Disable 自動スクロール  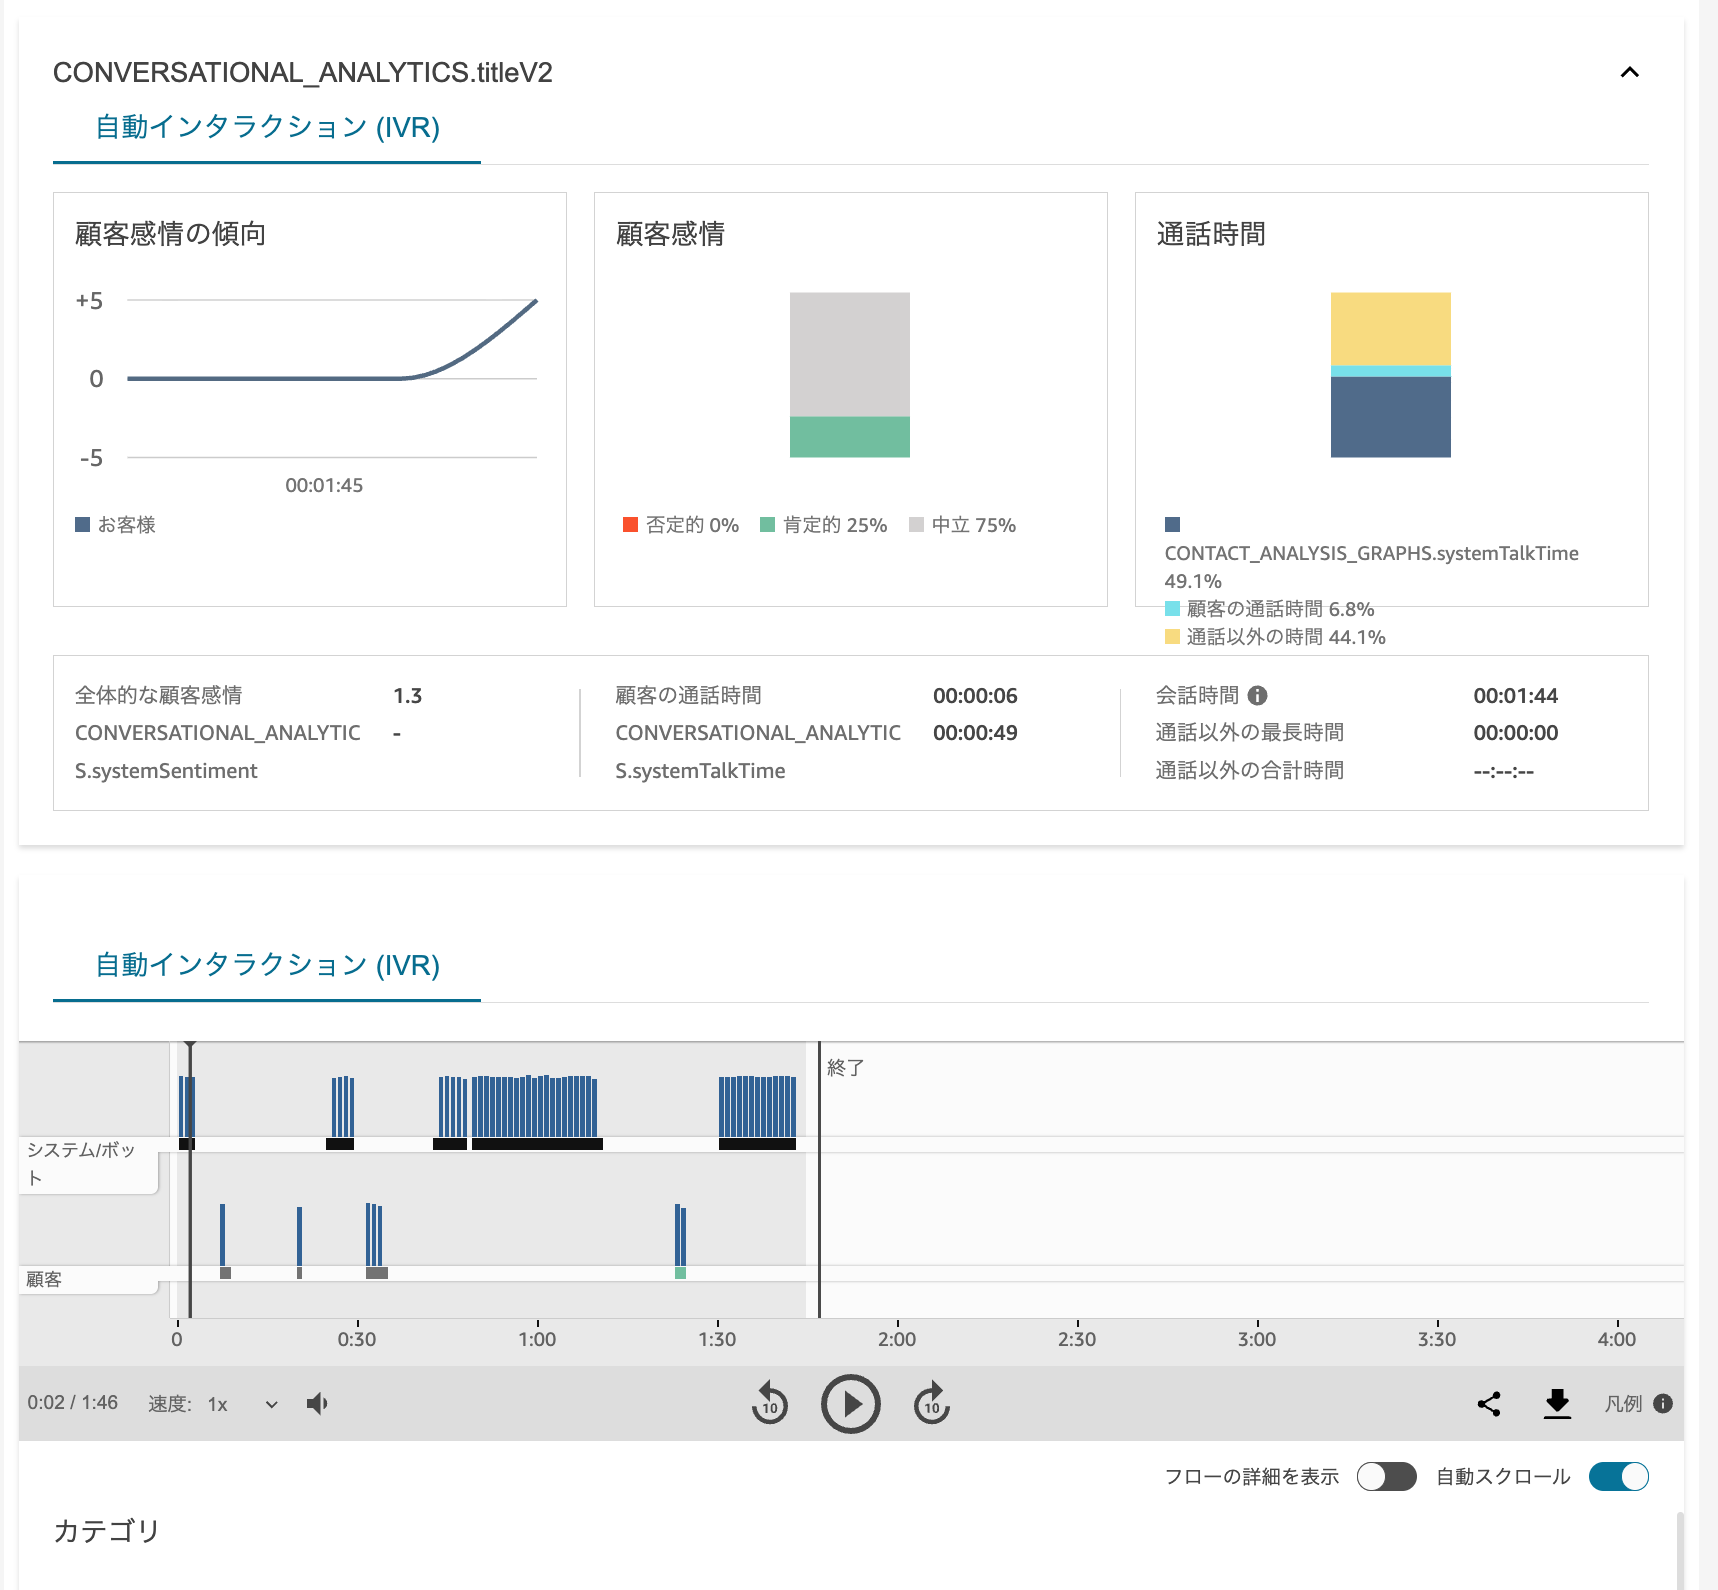coord(1617,1476)
